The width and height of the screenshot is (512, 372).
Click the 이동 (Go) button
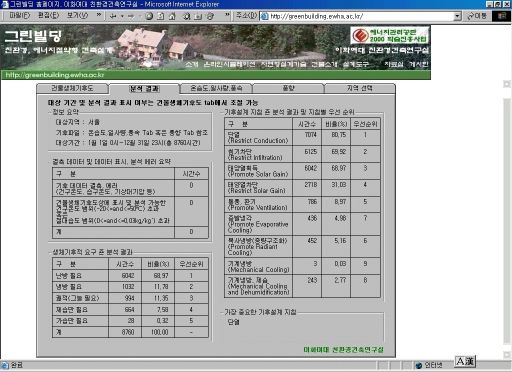(x=477, y=16)
